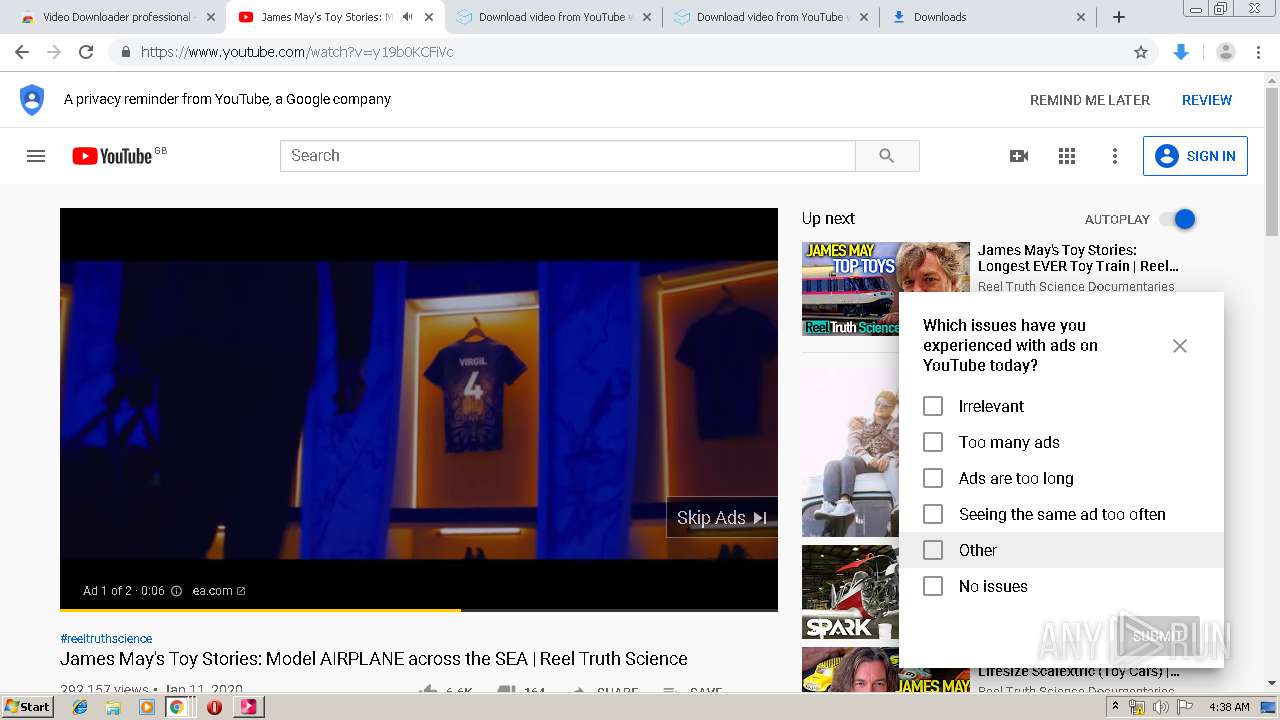Open the create video camera icon

(x=1019, y=156)
